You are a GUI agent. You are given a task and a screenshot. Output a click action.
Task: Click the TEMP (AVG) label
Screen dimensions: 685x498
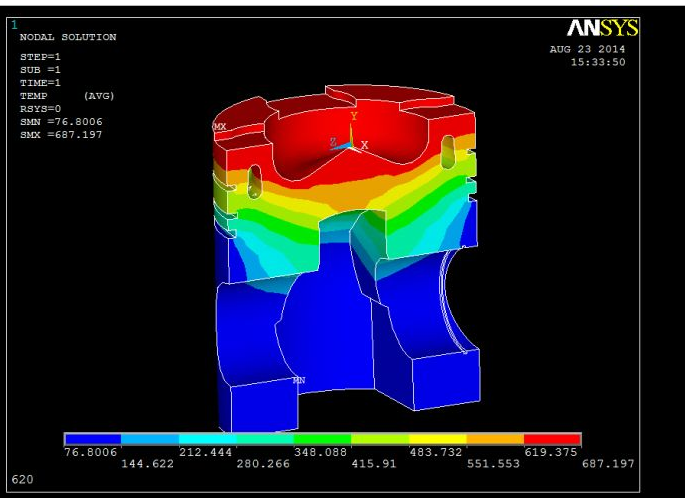[x=67, y=96]
